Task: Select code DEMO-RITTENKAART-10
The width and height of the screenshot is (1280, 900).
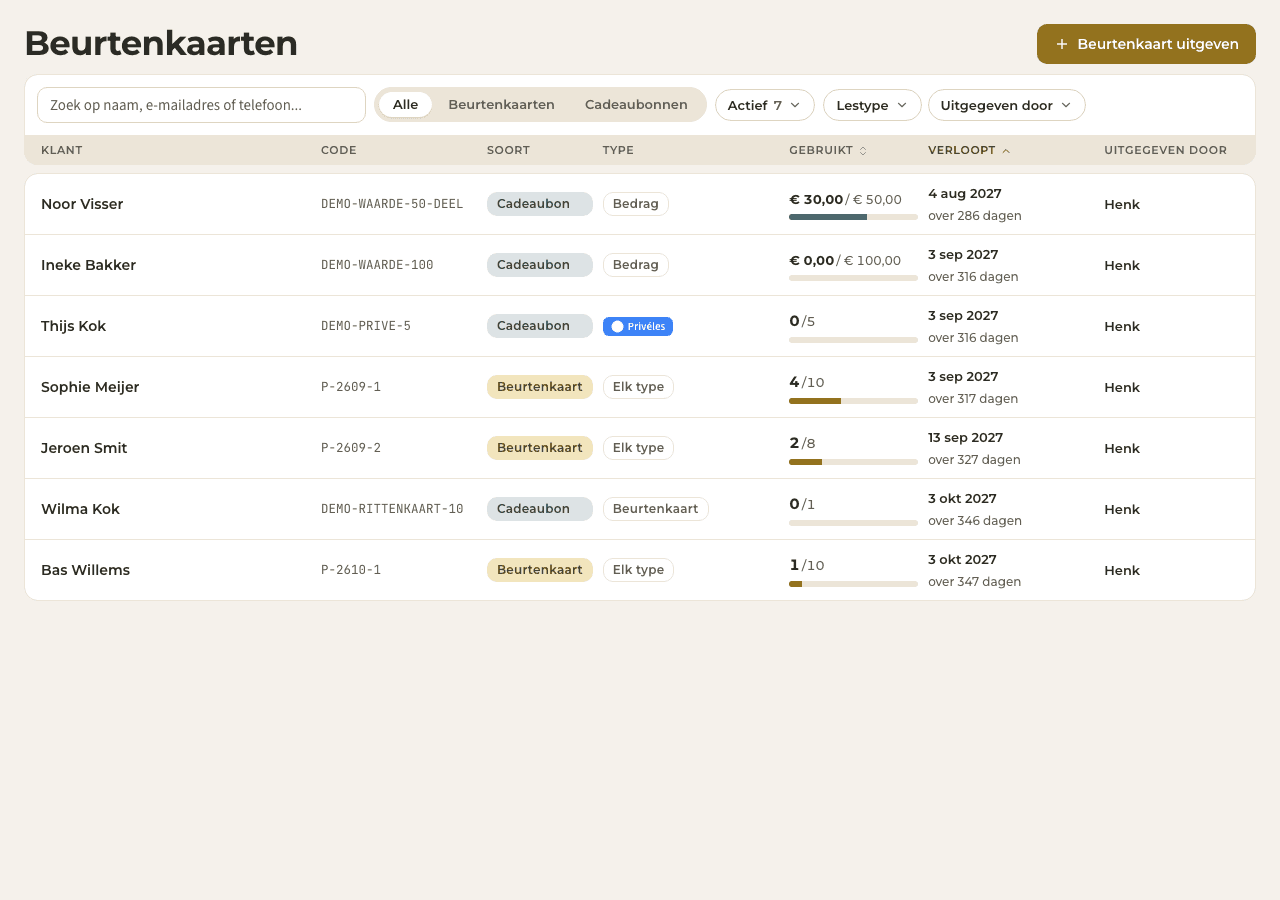Action: point(392,509)
